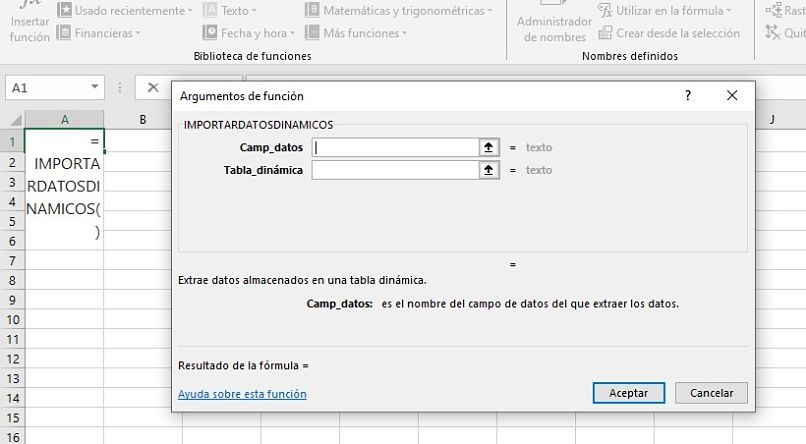Cancel formula entry with X icon

click(x=153, y=88)
